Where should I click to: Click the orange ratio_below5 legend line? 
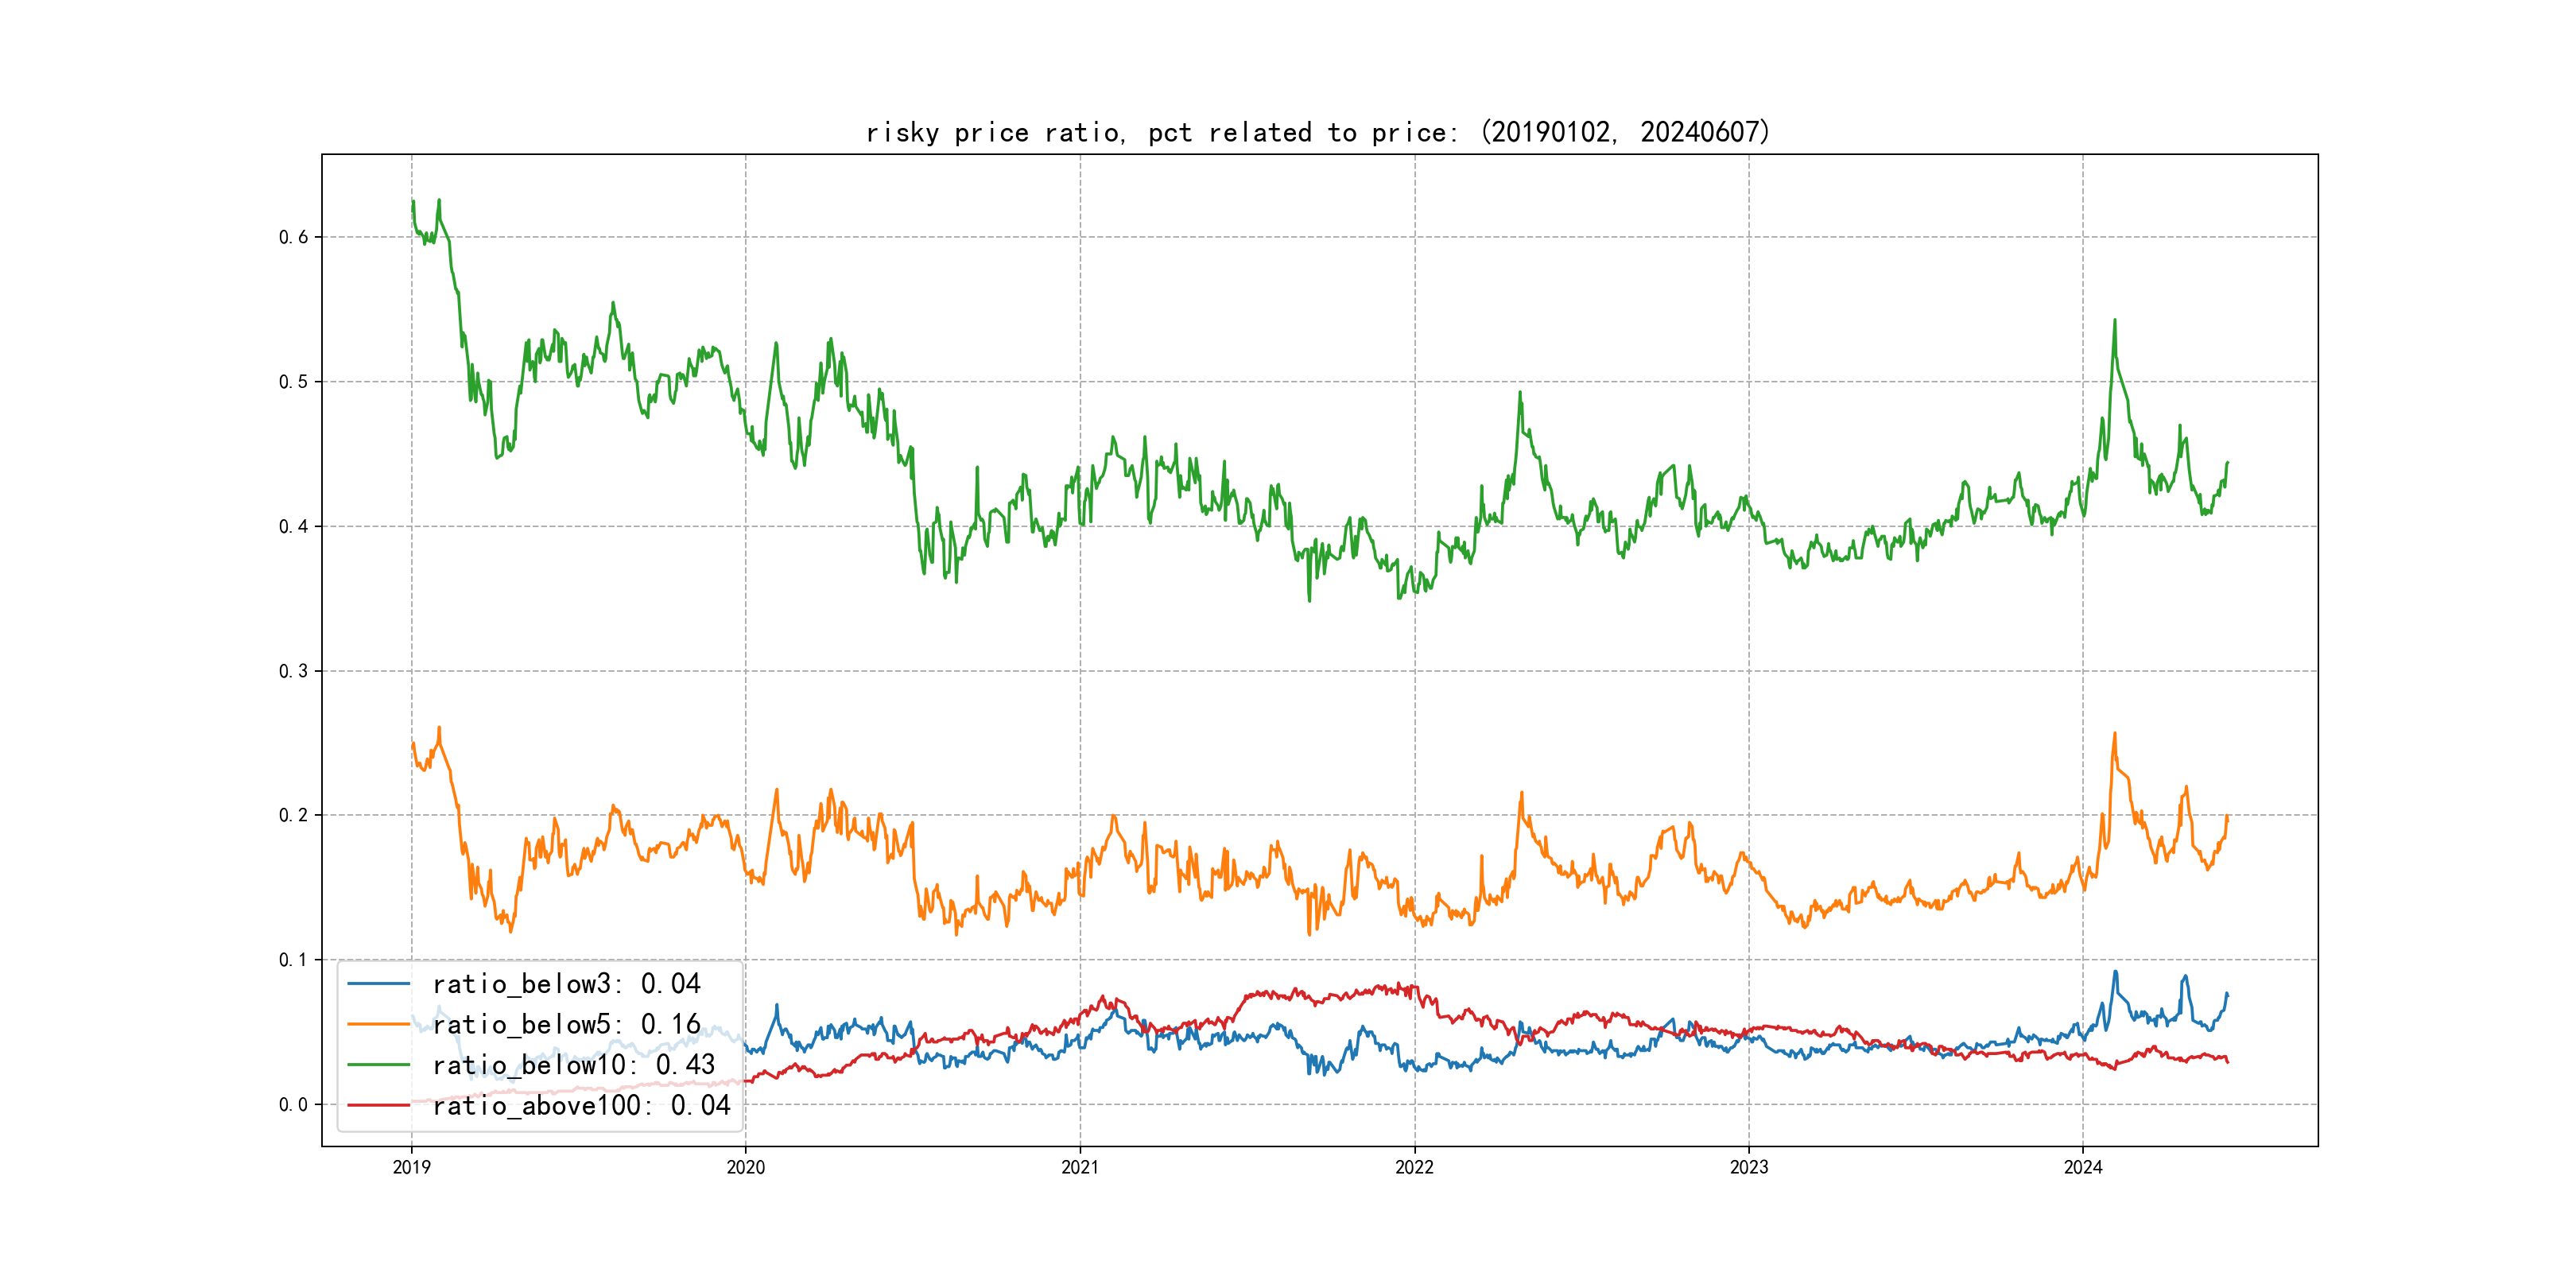tap(378, 1024)
